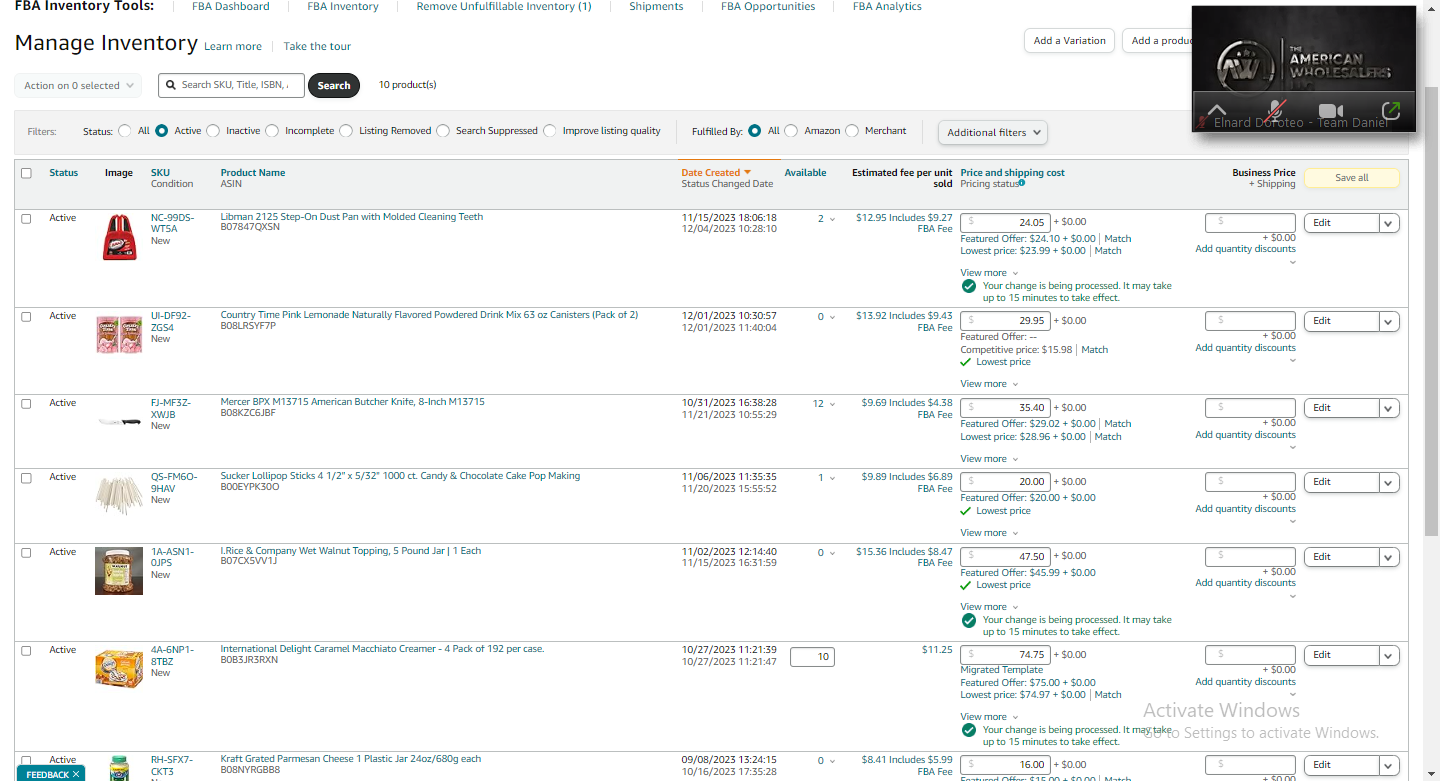Close the FEEDBACK tab
Image resolution: width=1440 pixels, height=781 pixels.
tap(76, 774)
